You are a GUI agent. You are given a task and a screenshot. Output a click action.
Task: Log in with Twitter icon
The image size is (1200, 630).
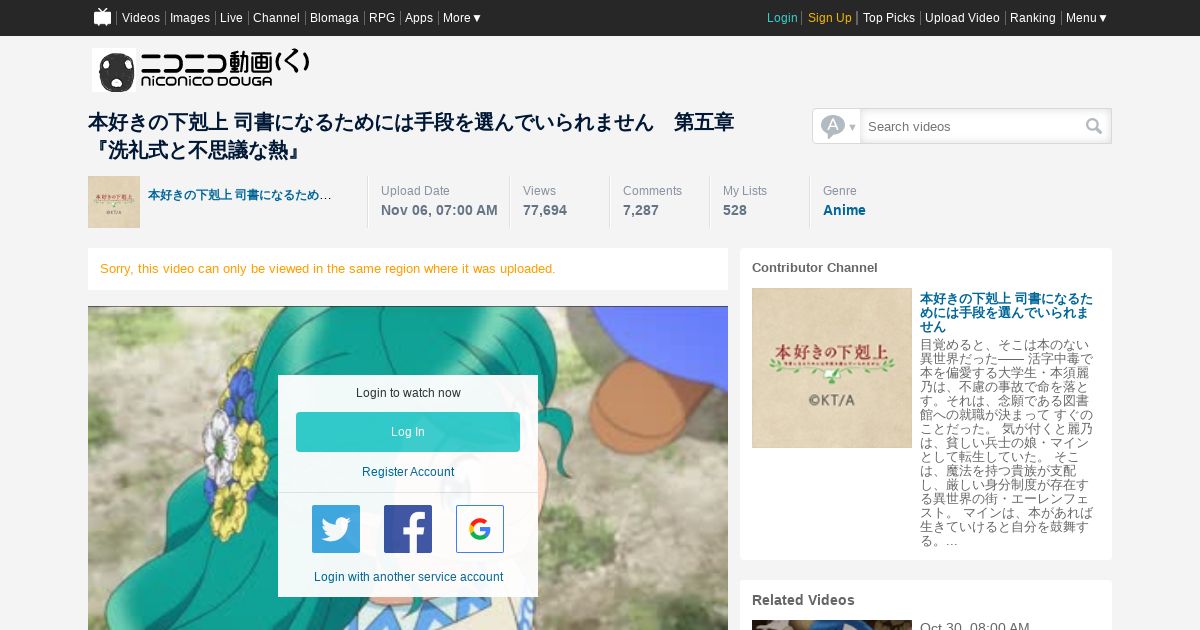pos(336,529)
